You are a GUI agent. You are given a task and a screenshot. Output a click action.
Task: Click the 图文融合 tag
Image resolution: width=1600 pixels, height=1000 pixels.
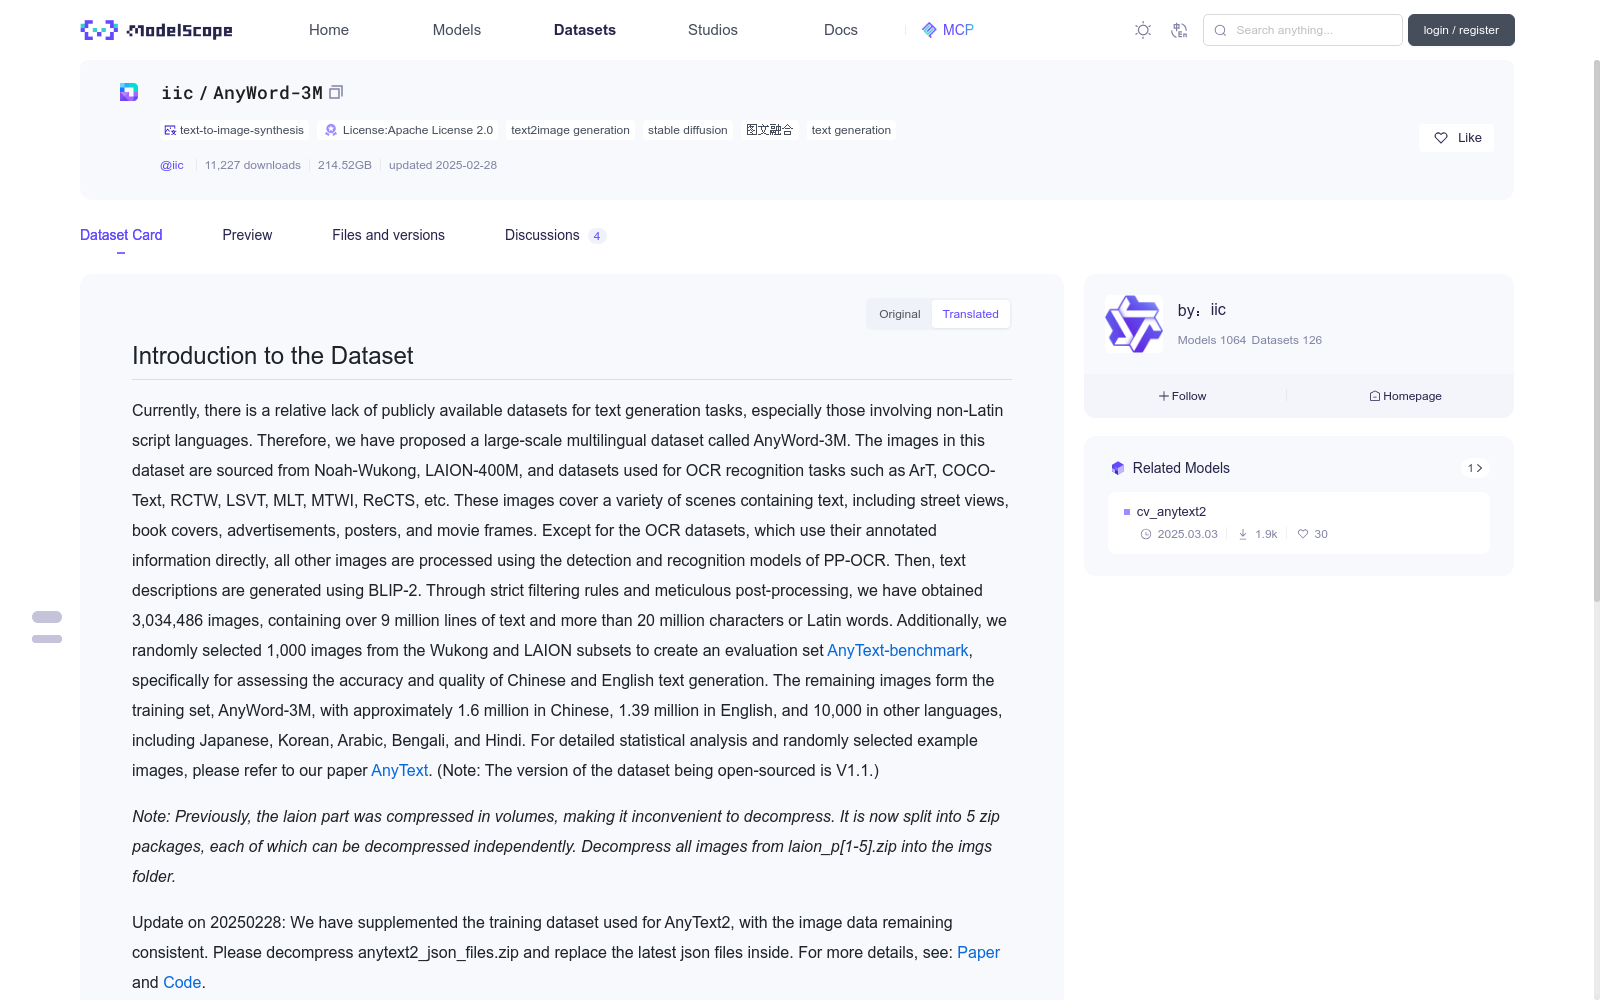(x=770, y=130)
